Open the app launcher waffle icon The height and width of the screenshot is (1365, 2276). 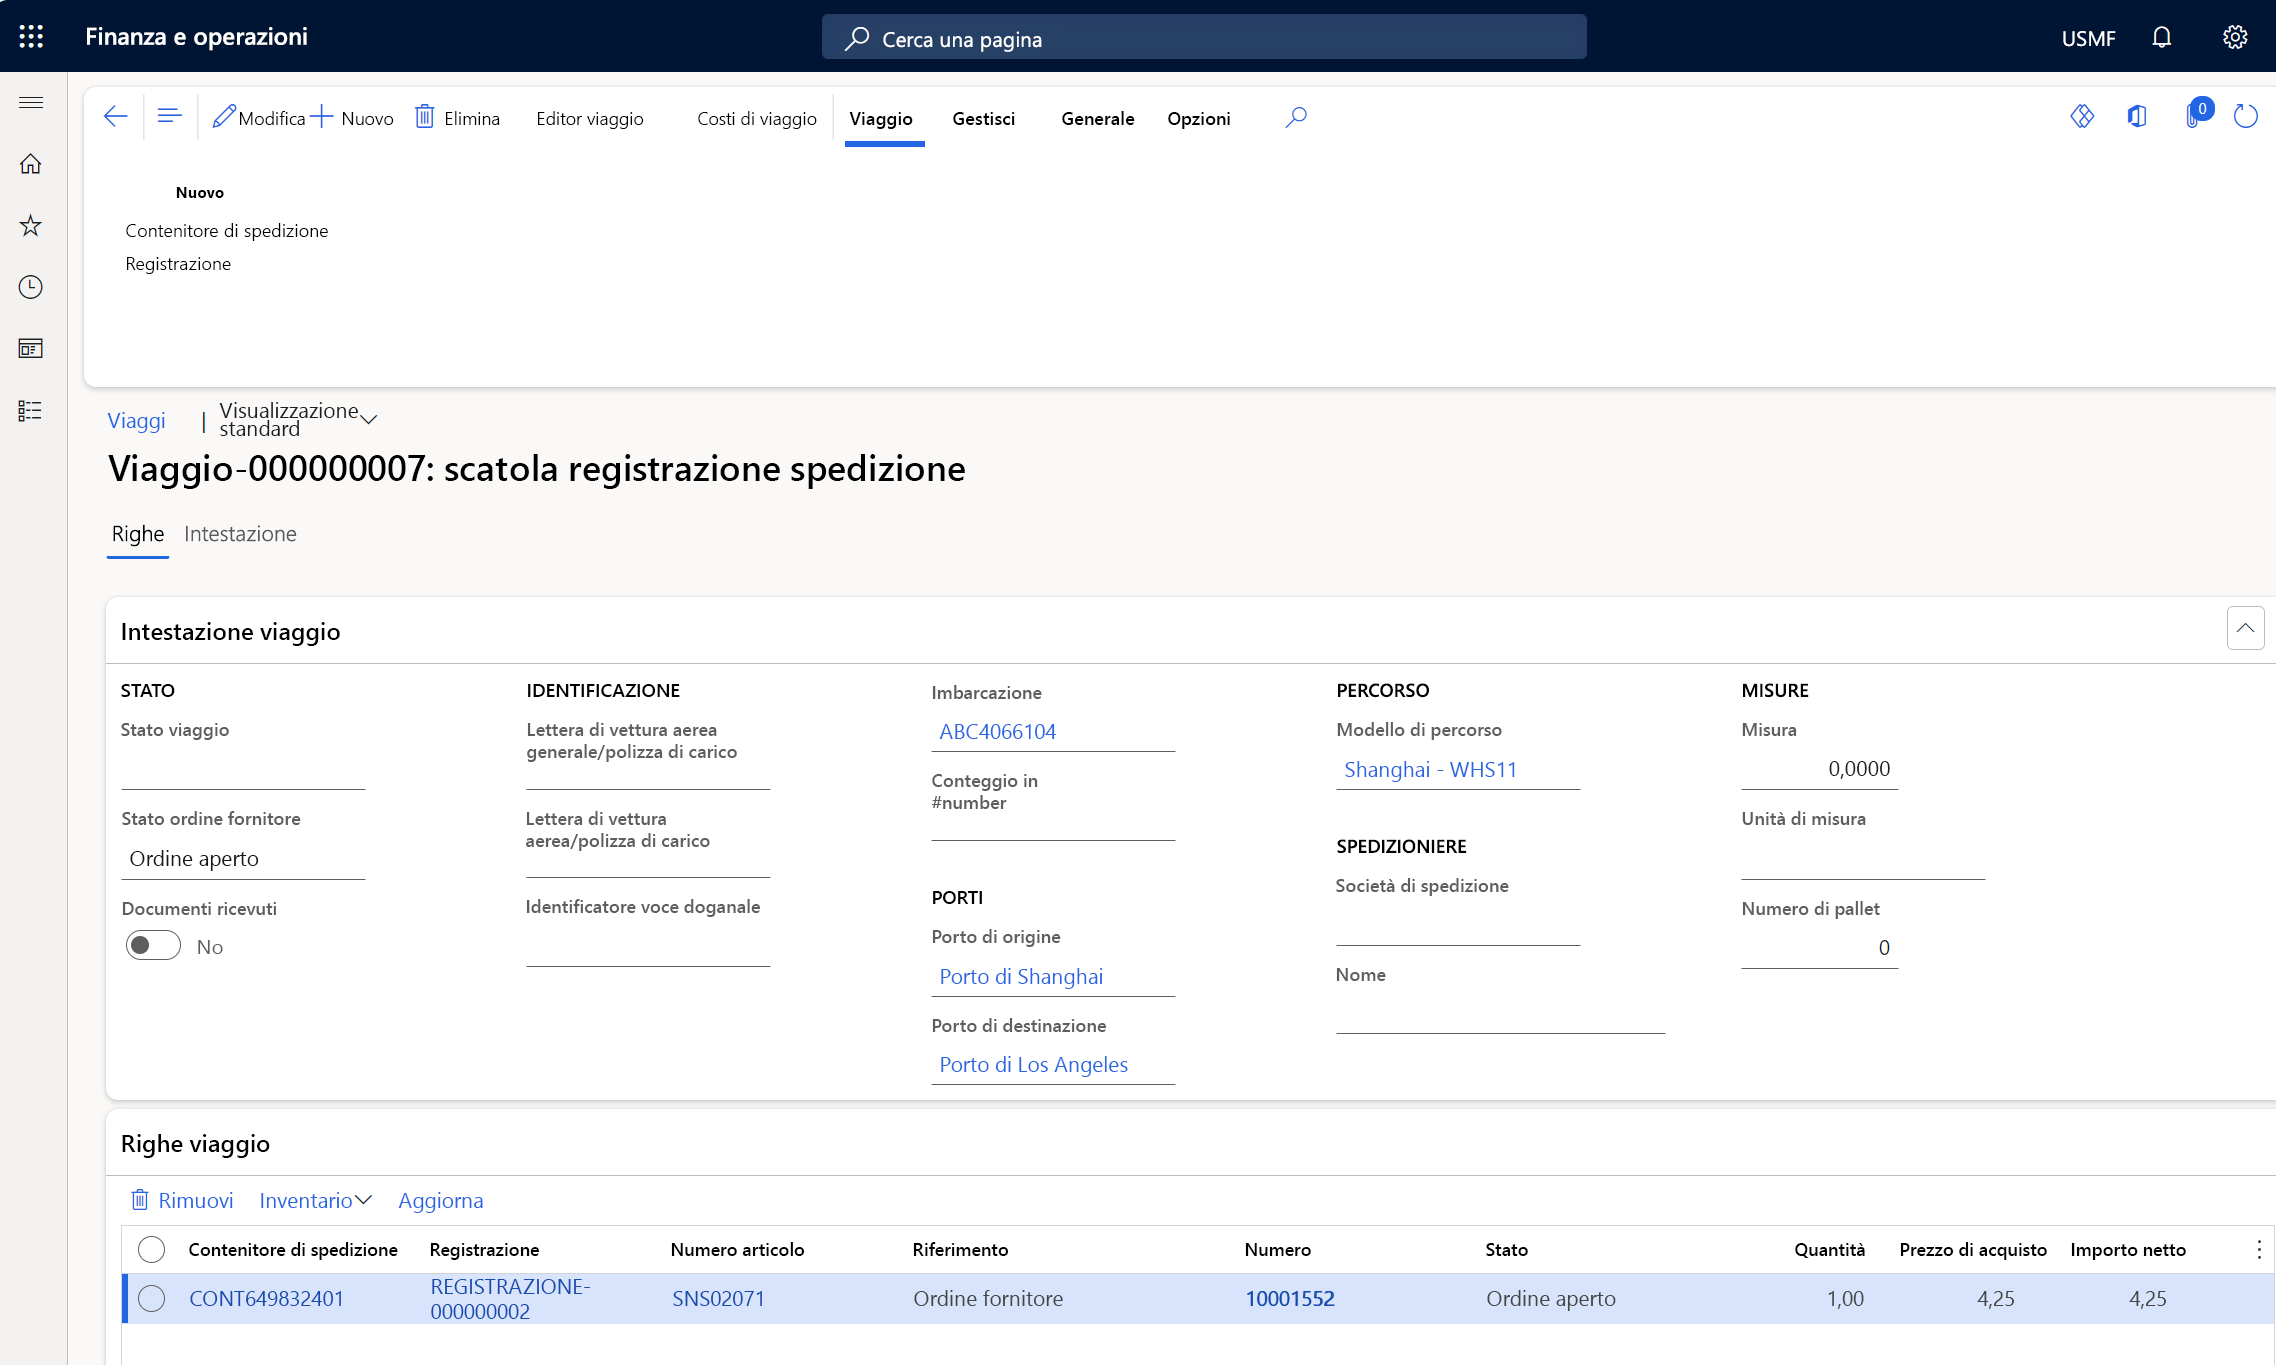pos(31,37)
